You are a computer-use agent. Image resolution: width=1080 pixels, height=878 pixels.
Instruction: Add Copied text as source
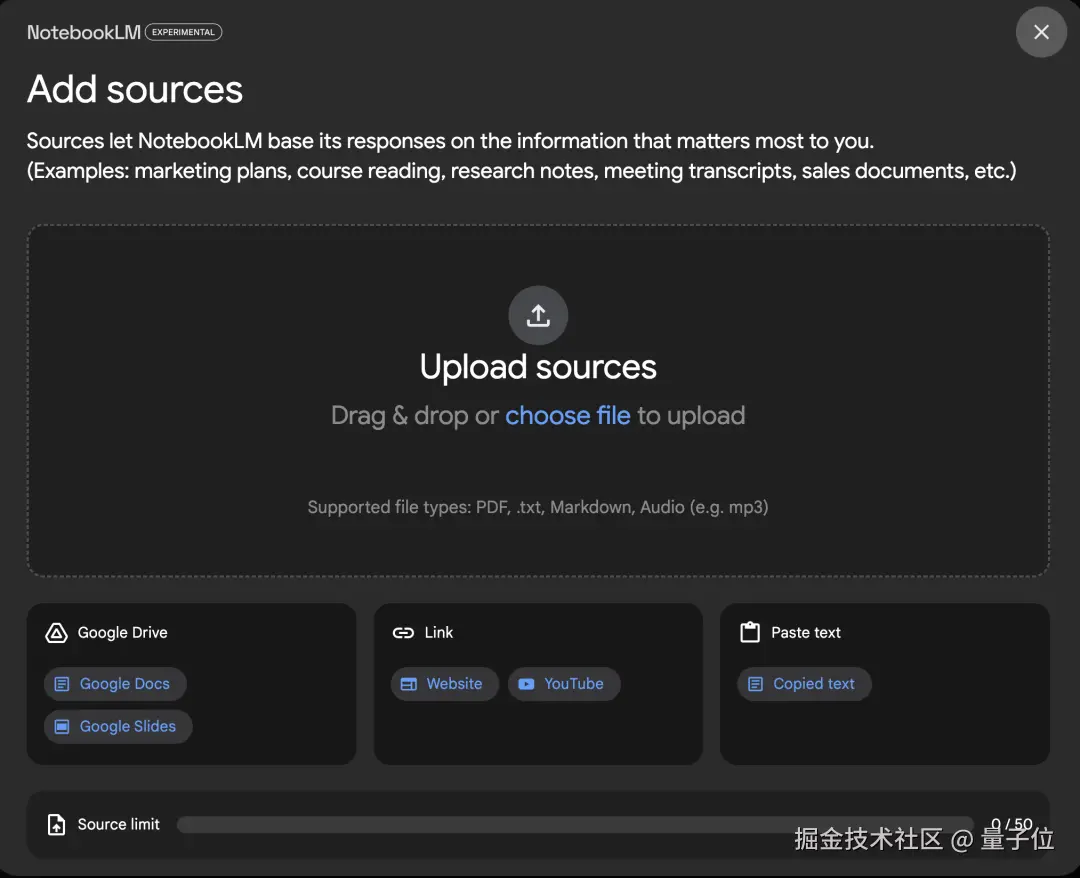[x=804, y=684]
